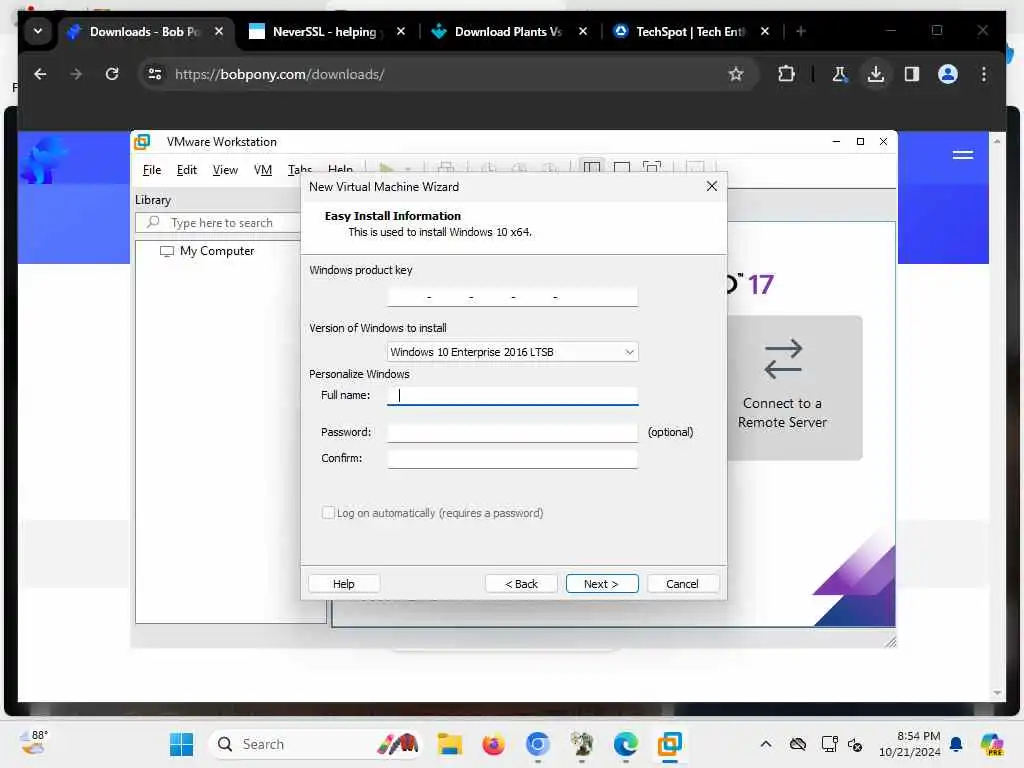The image size is (1024, 768).
Task: Select the VMware Workstation taskbar icon
Action: (669, 744)
